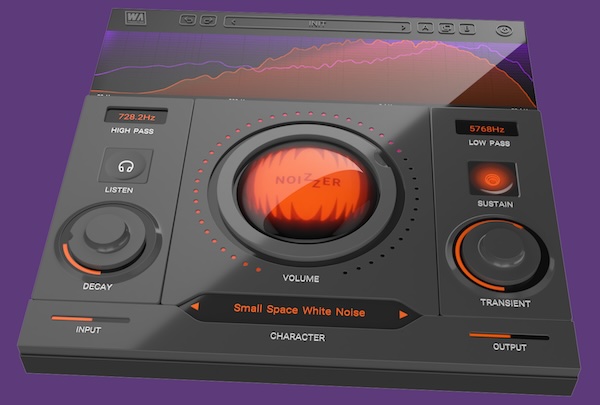Screen dimensions: 600x405
Task: Click the redo arrow button
Action: (208, 20)
